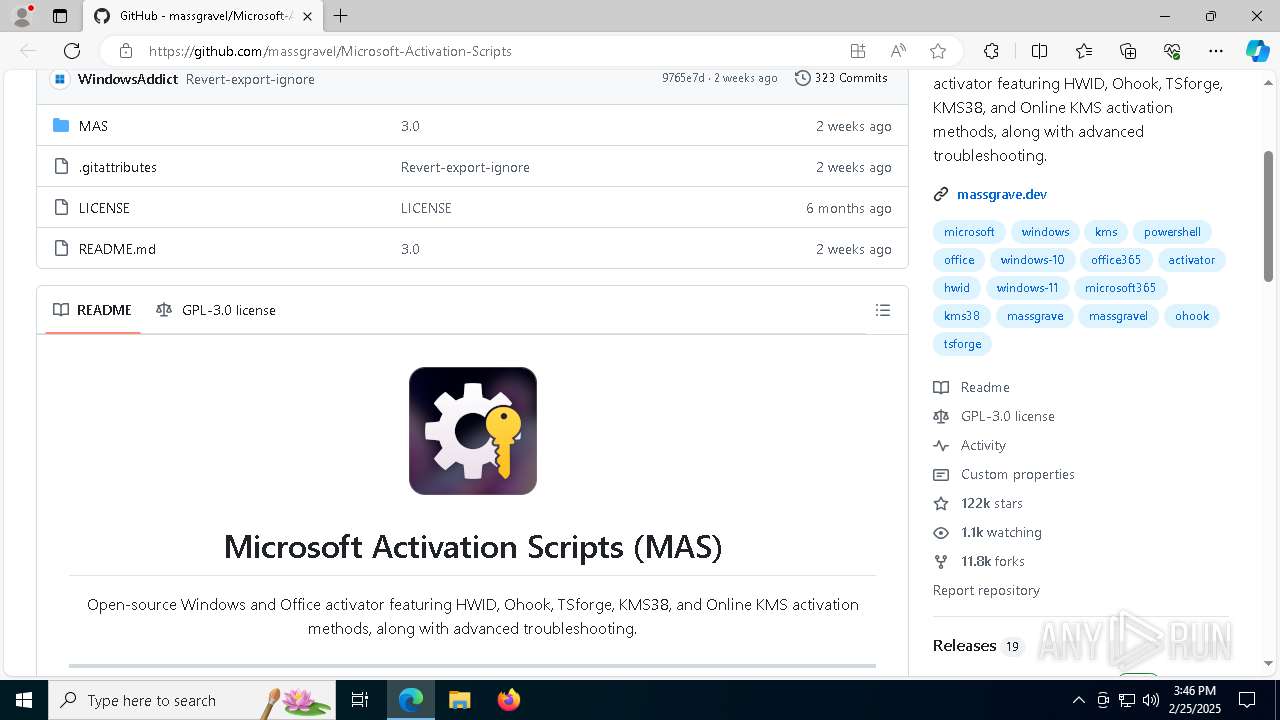Select the tsforge topic tag
The width and height of the screenshot is (1280, 720).
[x=963, y=344]
